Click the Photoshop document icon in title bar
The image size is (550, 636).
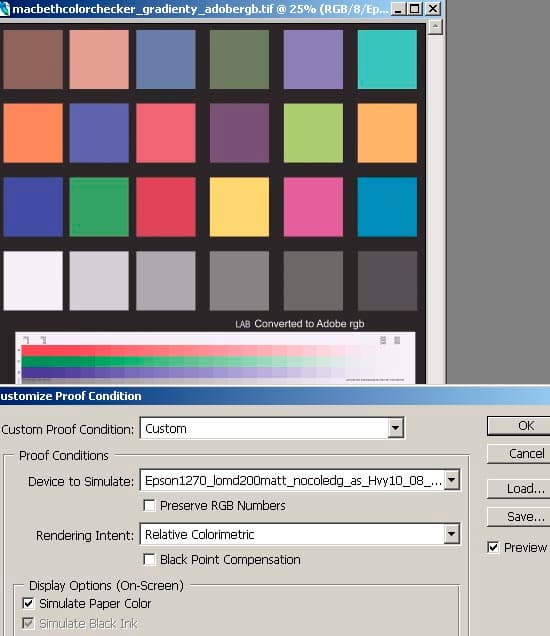(4, 9)
